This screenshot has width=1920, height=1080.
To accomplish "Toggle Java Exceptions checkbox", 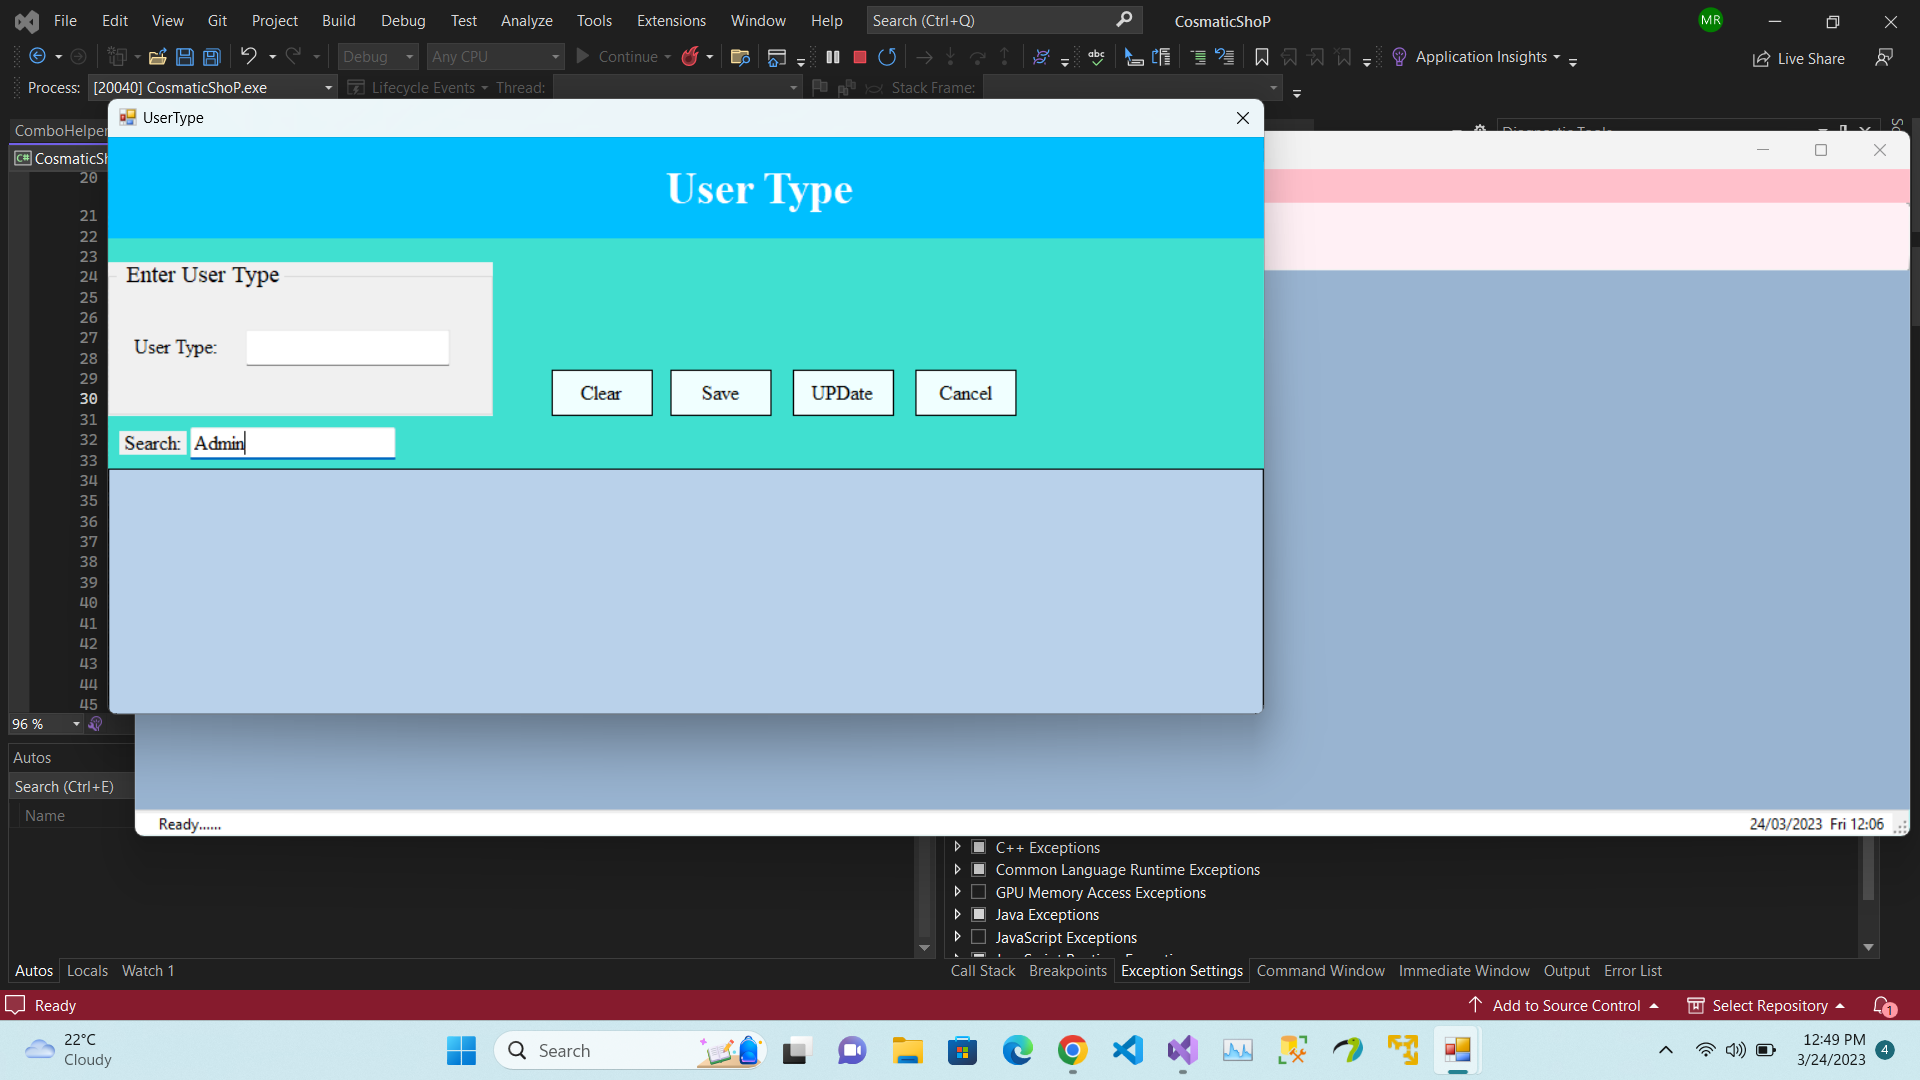I will (x=979, y=914).
